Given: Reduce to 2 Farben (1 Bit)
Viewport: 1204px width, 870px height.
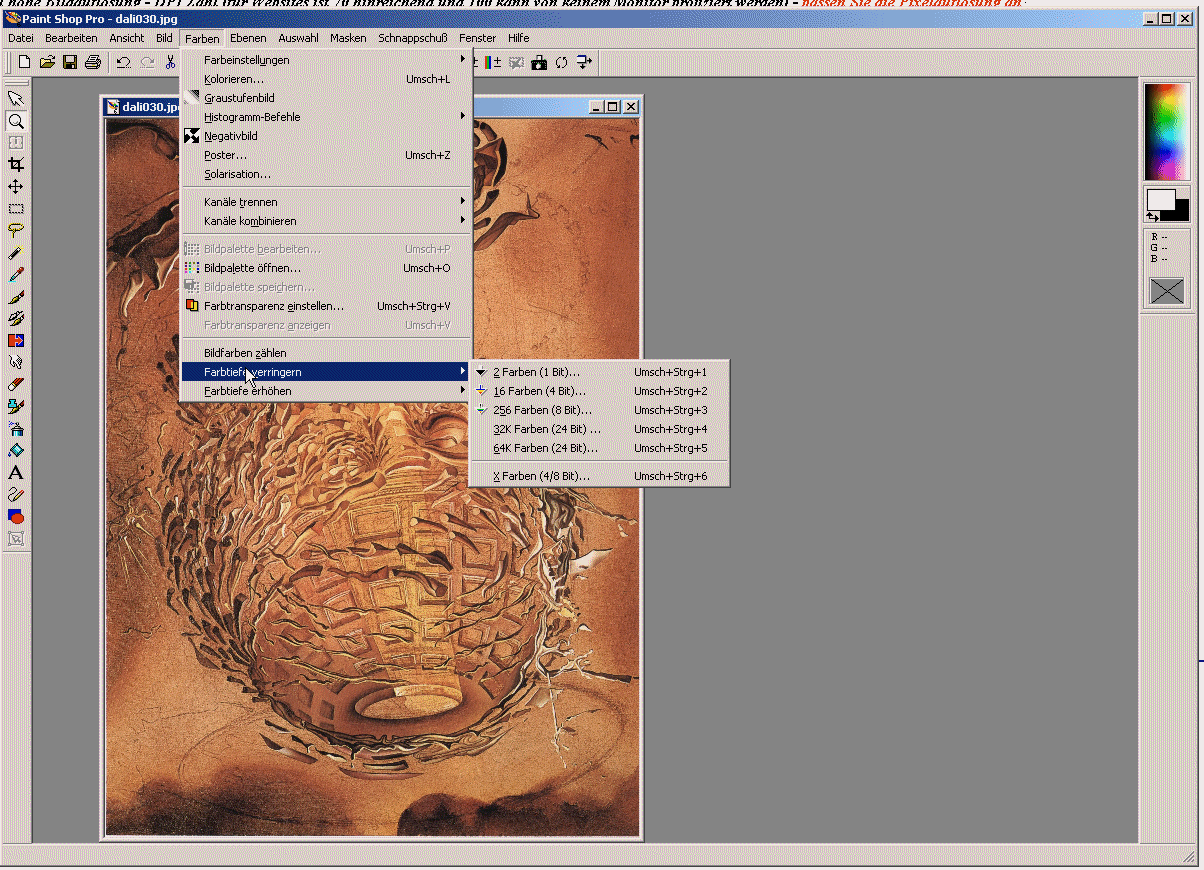Looking at the screenshot, I should pos(599,372).
